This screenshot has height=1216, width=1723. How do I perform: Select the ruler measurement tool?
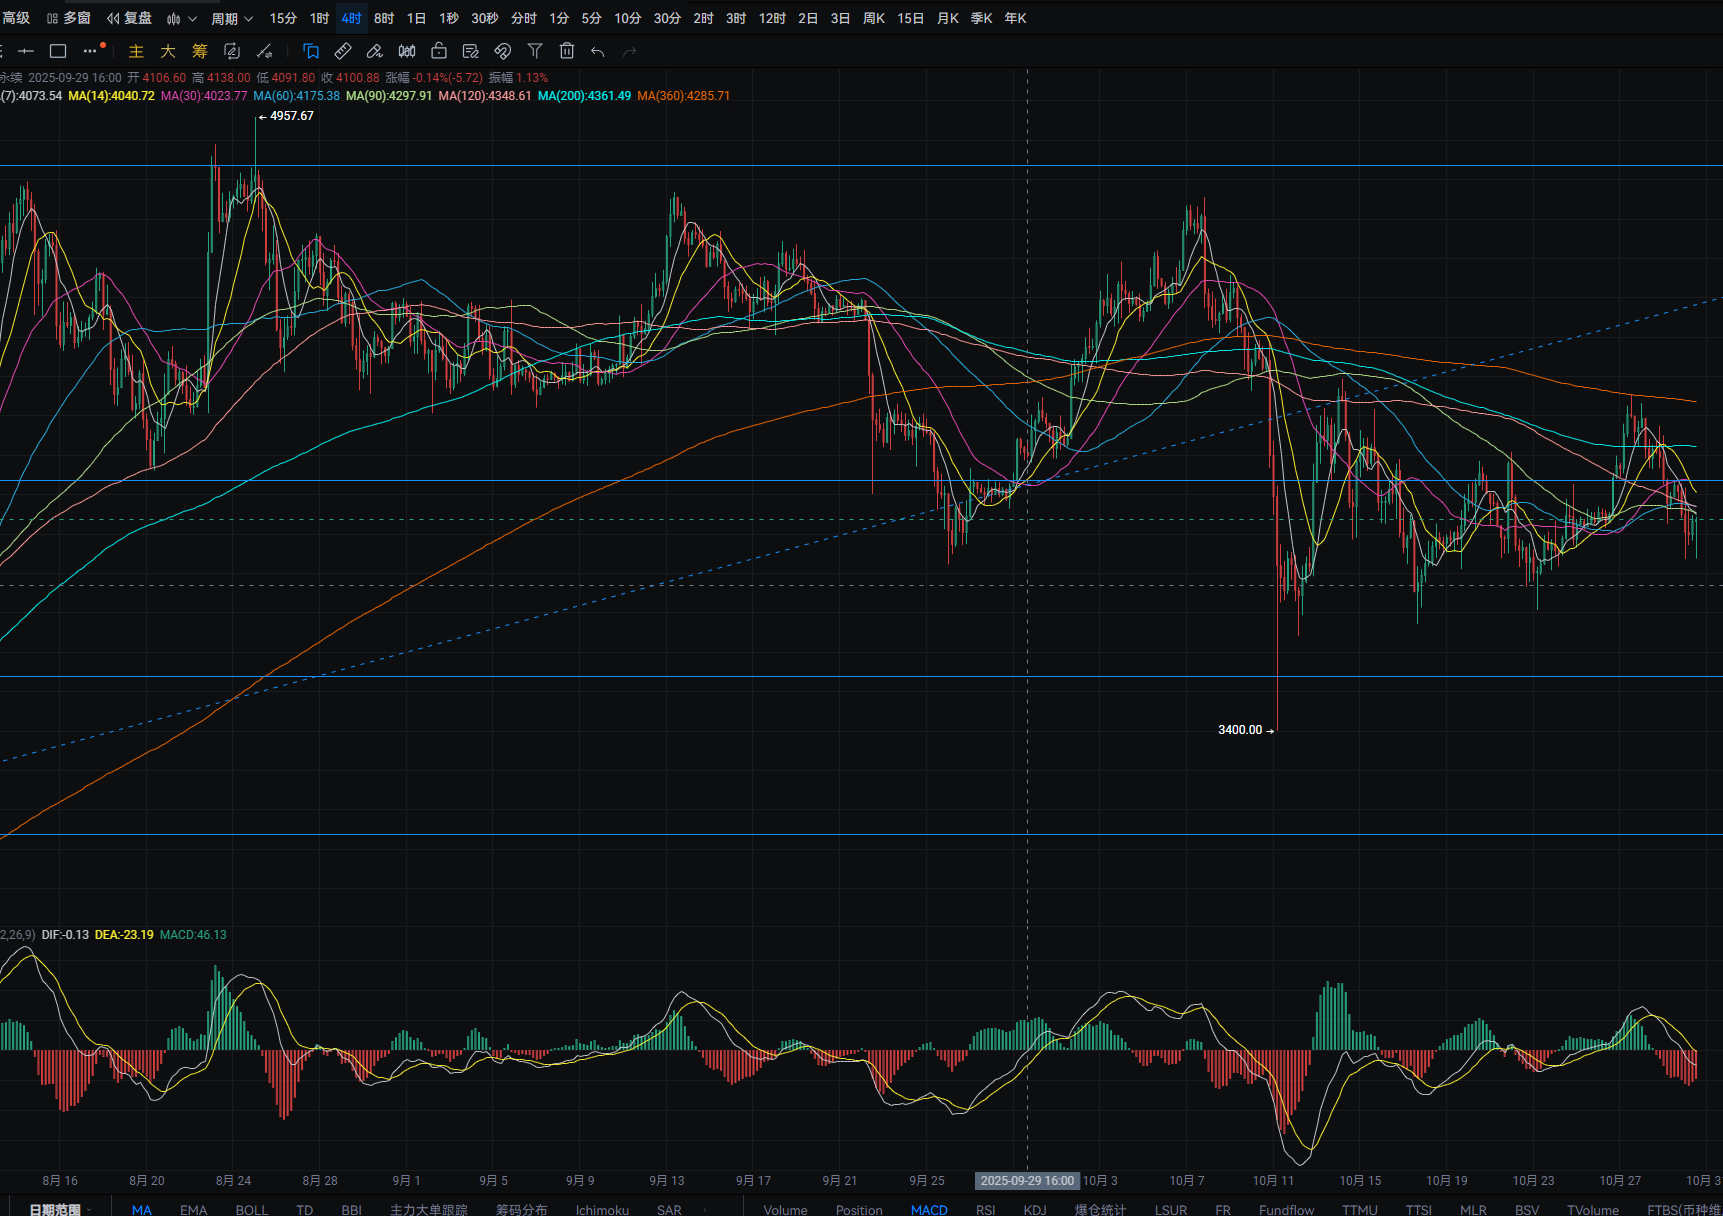point(343,51)
